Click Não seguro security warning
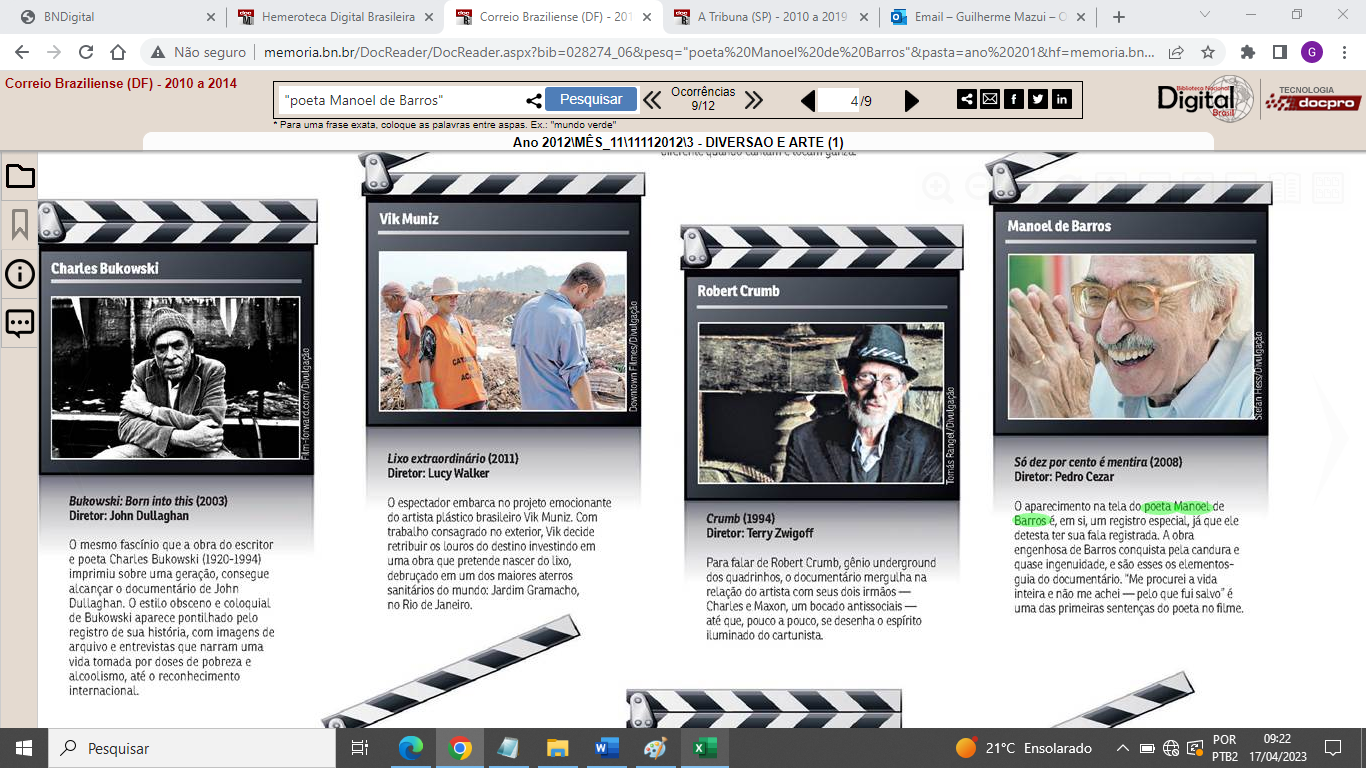 click(199, 53)
